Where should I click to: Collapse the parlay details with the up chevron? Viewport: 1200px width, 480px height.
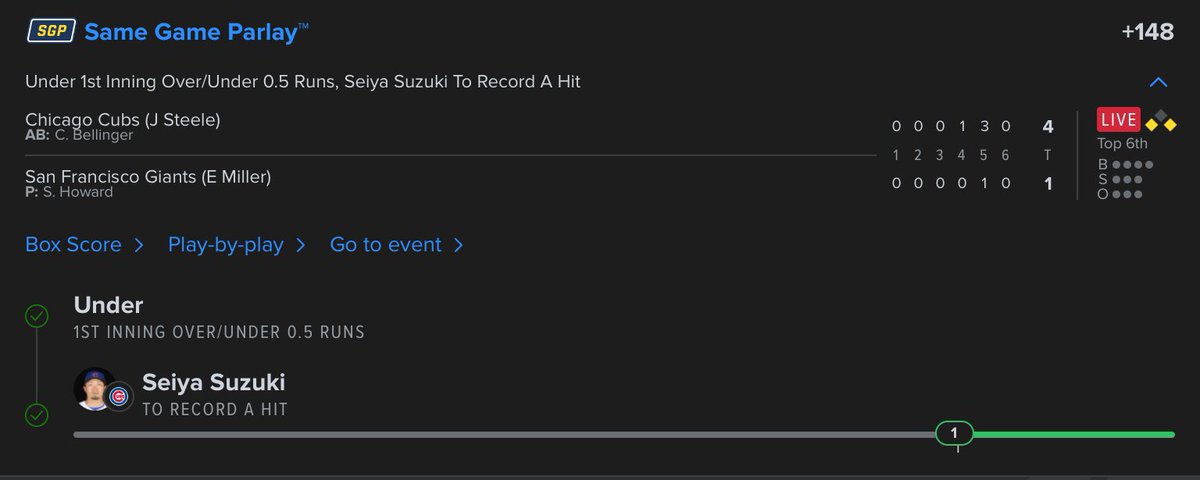click(1158, 82)
